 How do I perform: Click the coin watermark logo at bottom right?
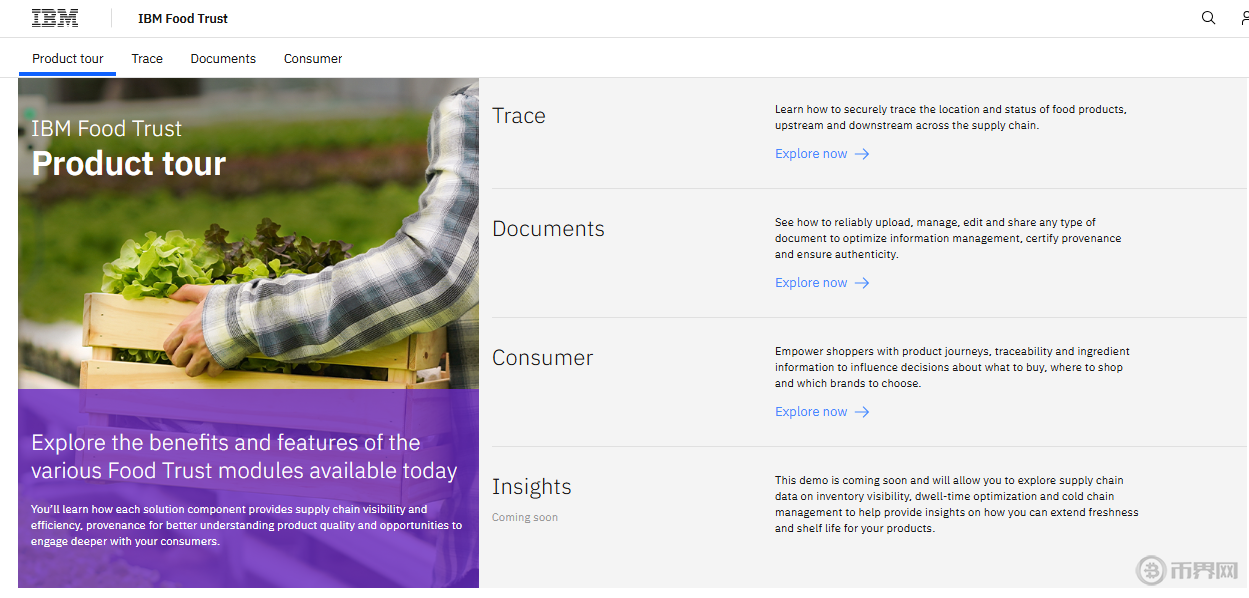point(1152,570)
